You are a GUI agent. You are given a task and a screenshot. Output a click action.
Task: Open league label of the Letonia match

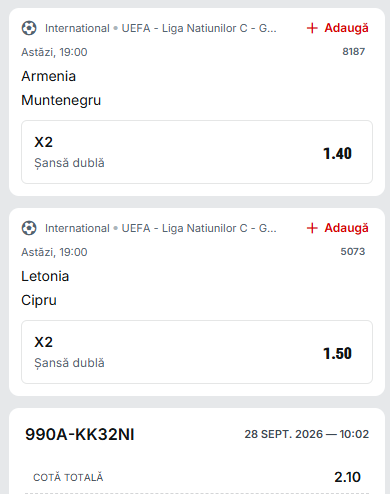point(161,228)
